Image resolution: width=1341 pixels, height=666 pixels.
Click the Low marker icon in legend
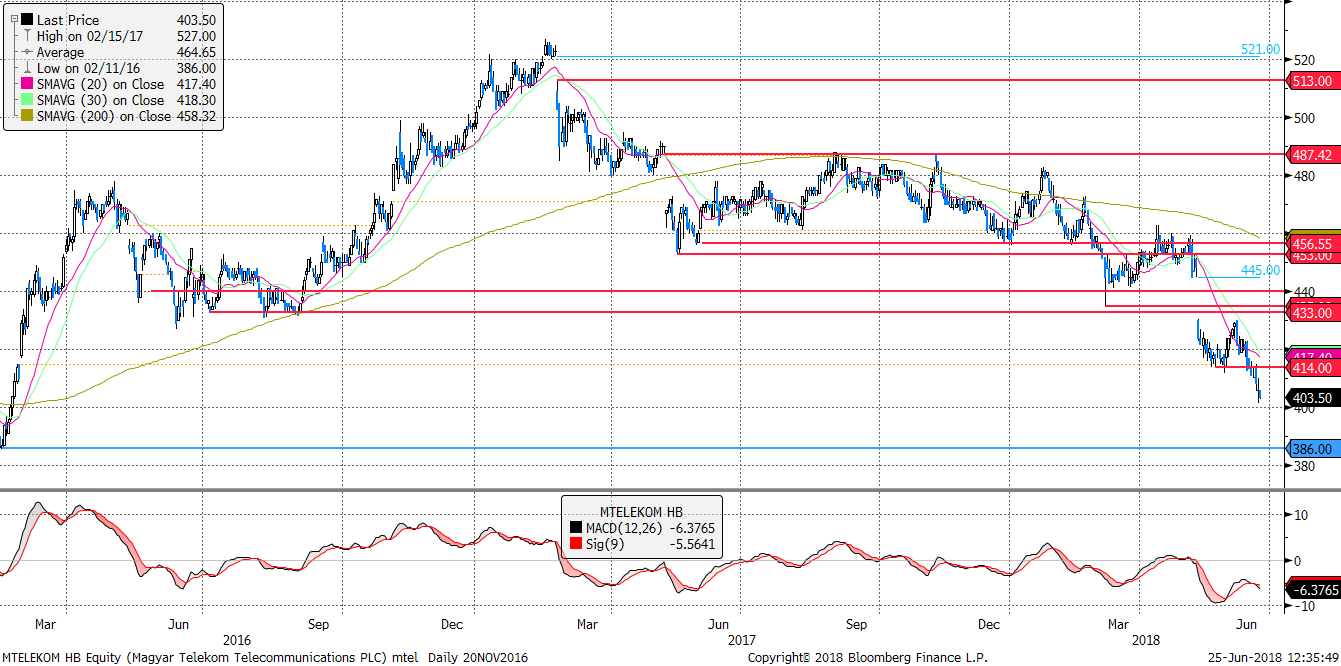point(26,68)
